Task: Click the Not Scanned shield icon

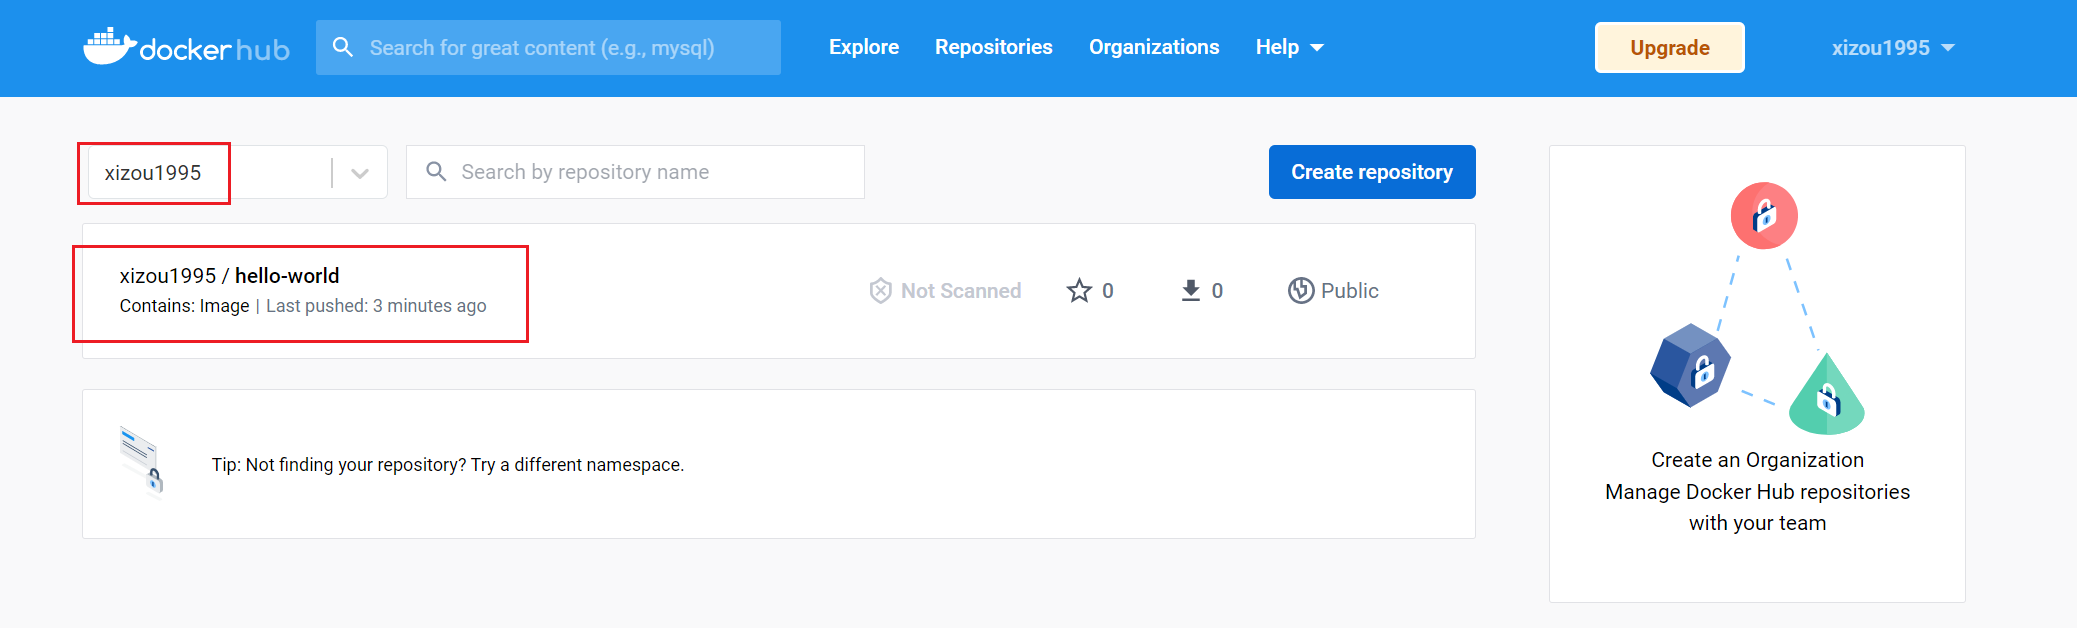Action: 880,291
